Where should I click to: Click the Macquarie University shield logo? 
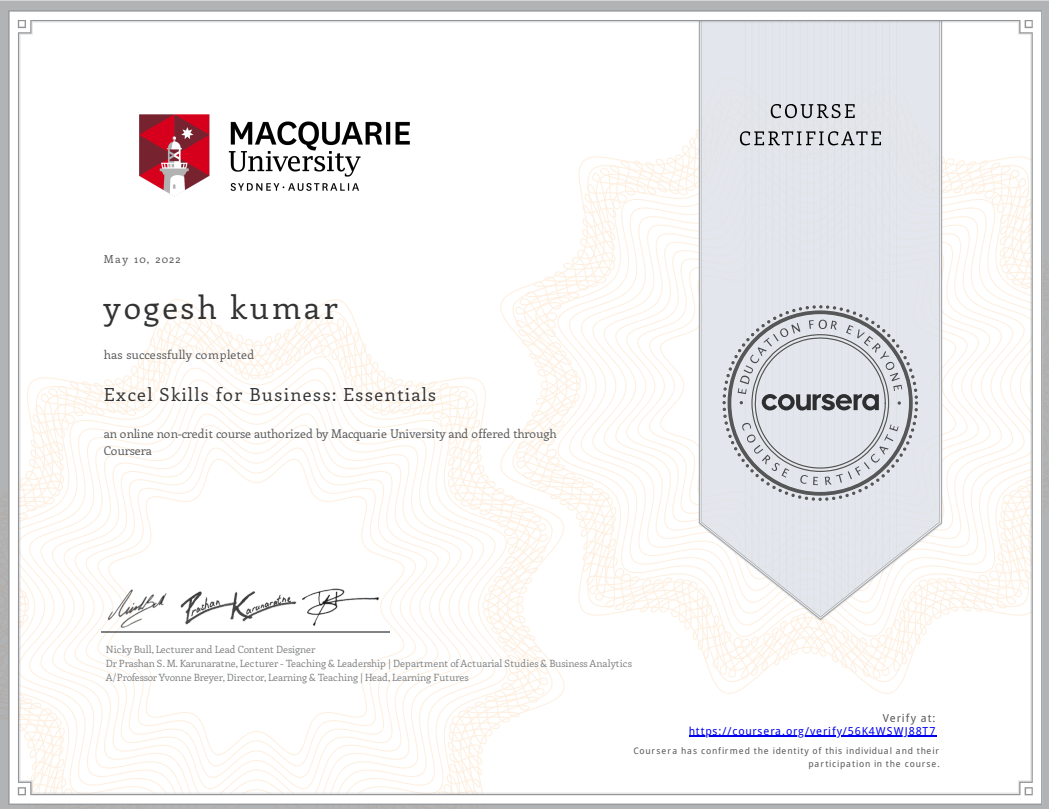(176, 152)
